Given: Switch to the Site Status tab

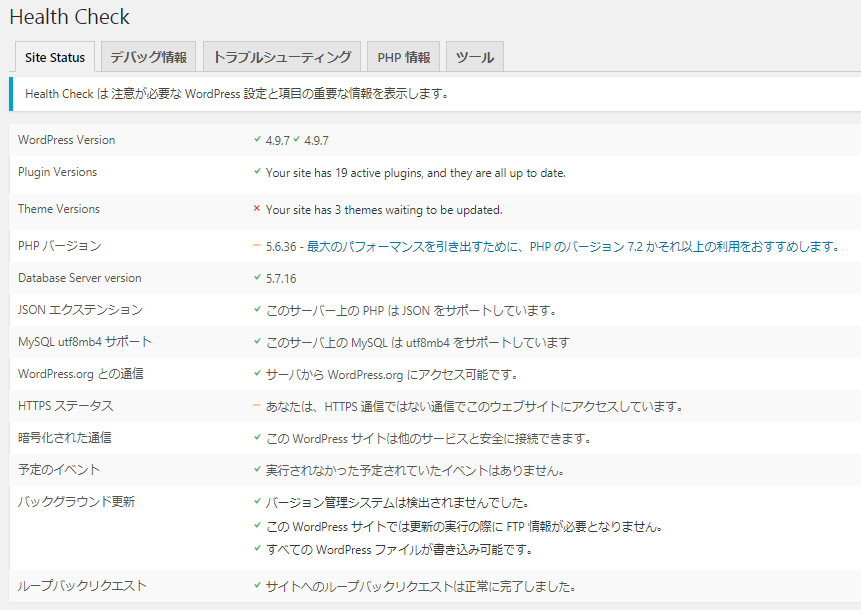Looking at the screenshot, I should (x=55, y=57).
